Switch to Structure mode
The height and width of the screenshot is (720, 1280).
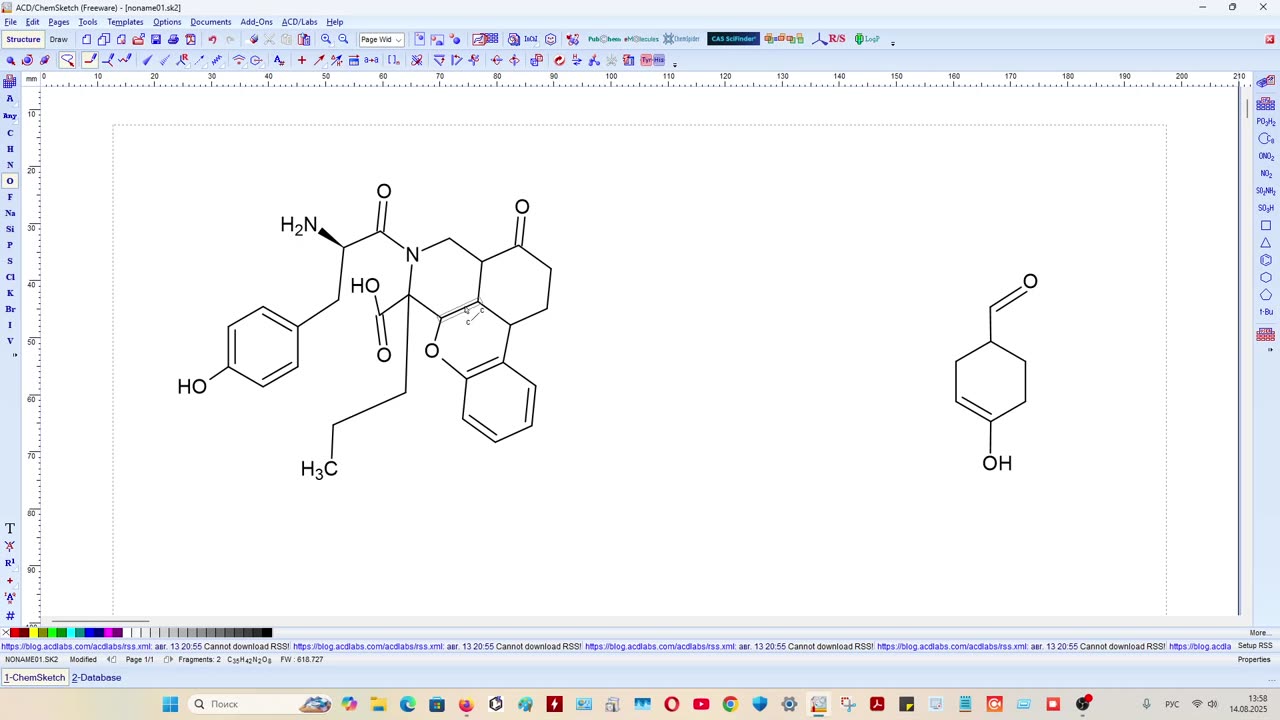point(23,39)
